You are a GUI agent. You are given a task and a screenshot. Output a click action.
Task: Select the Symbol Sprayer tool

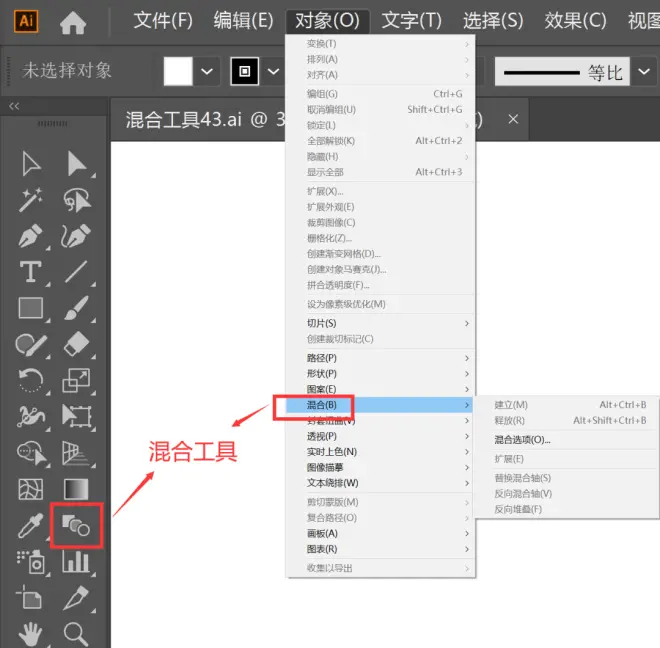[x=31, y=562]
